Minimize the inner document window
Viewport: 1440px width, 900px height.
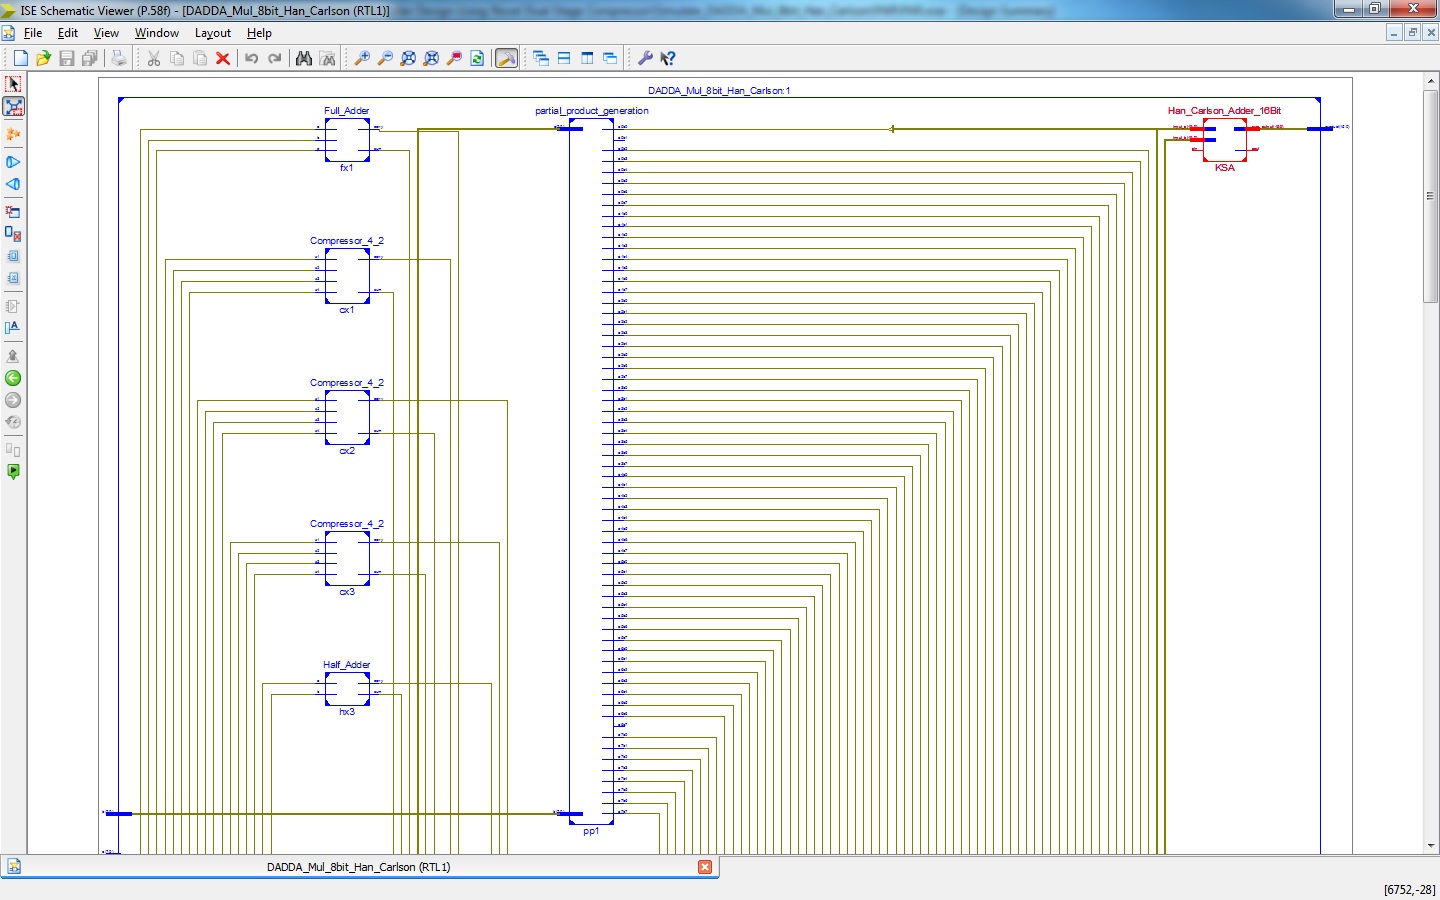1394,33
